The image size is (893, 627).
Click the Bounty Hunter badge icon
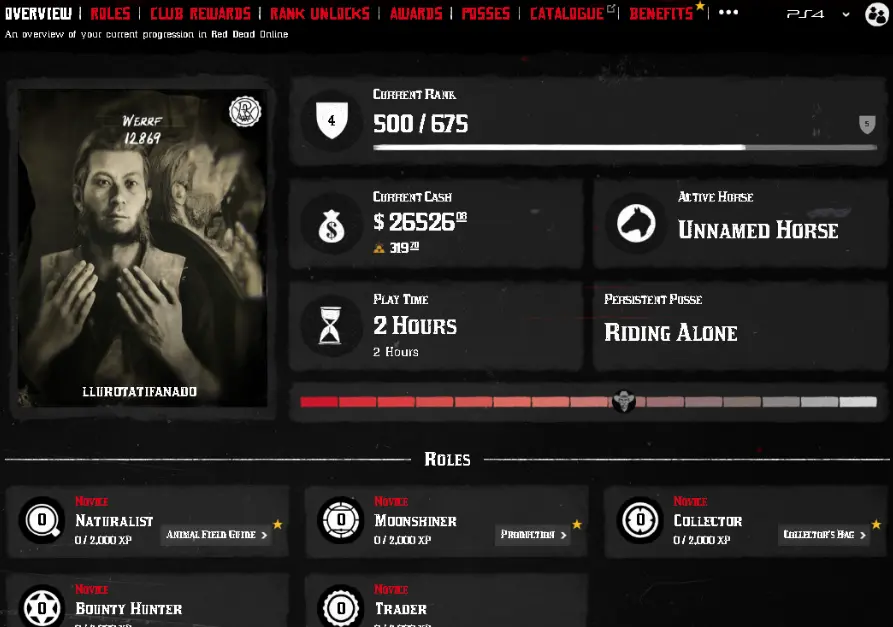click(42, 607)
